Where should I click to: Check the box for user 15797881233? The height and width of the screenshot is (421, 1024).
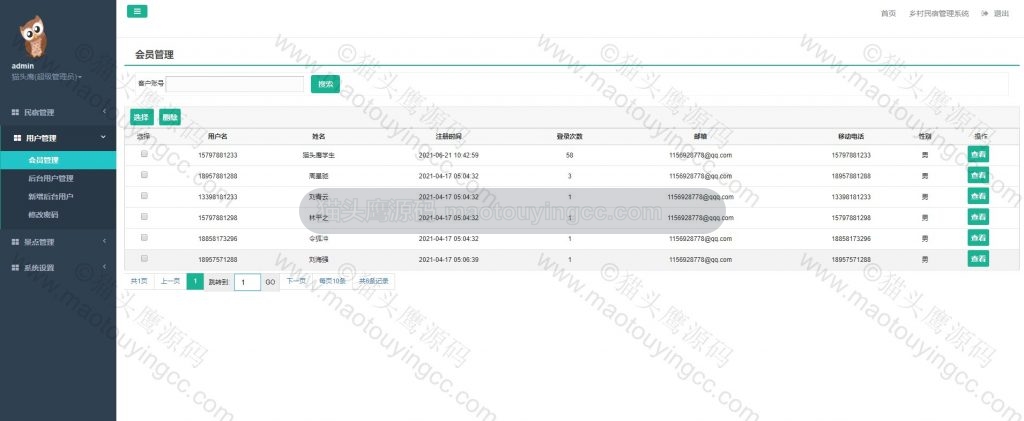click(144, 154)
